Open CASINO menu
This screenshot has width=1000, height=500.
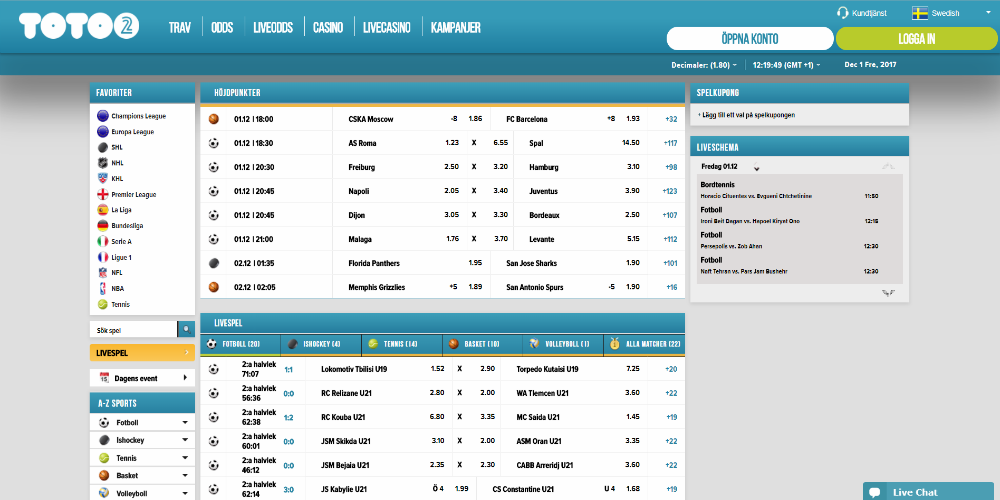tap(328, 27)
